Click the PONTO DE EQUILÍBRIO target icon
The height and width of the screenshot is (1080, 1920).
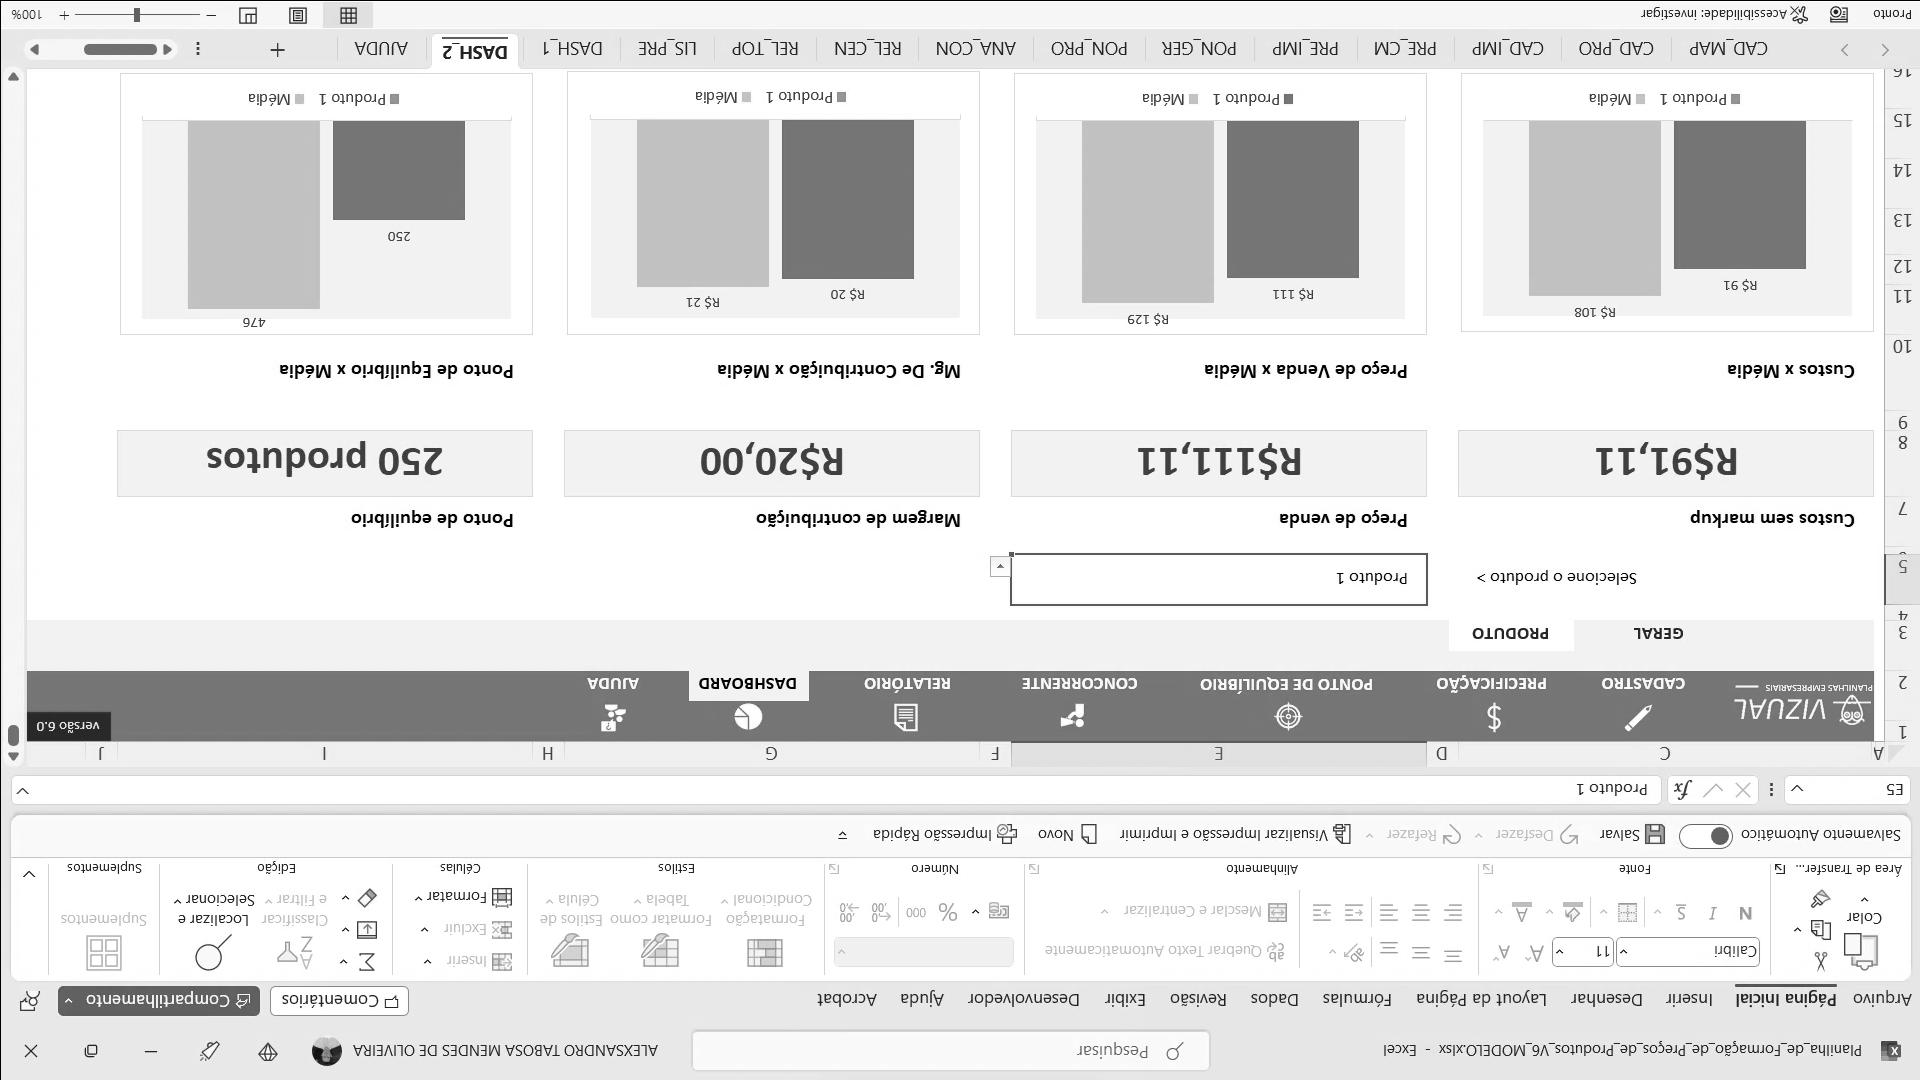coord(1288,717)
